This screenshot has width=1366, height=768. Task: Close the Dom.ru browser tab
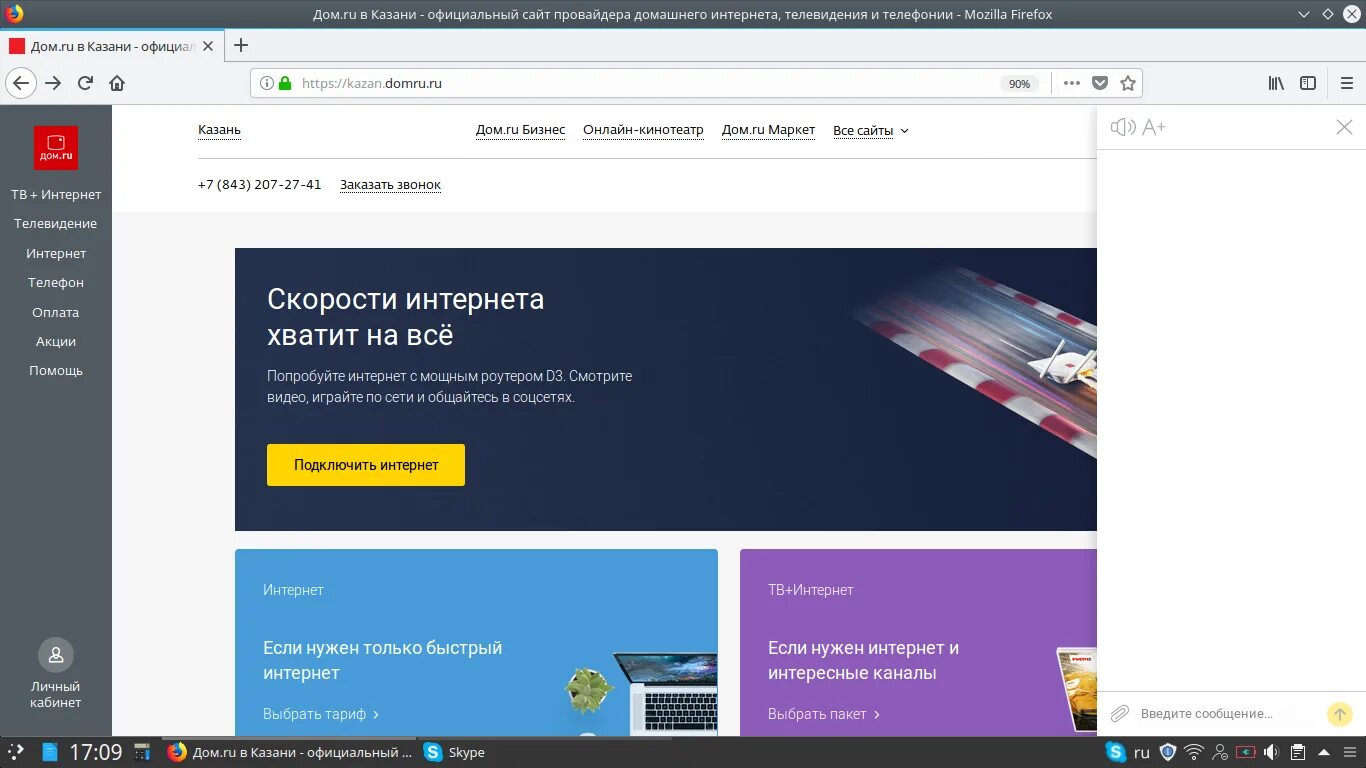208,46
